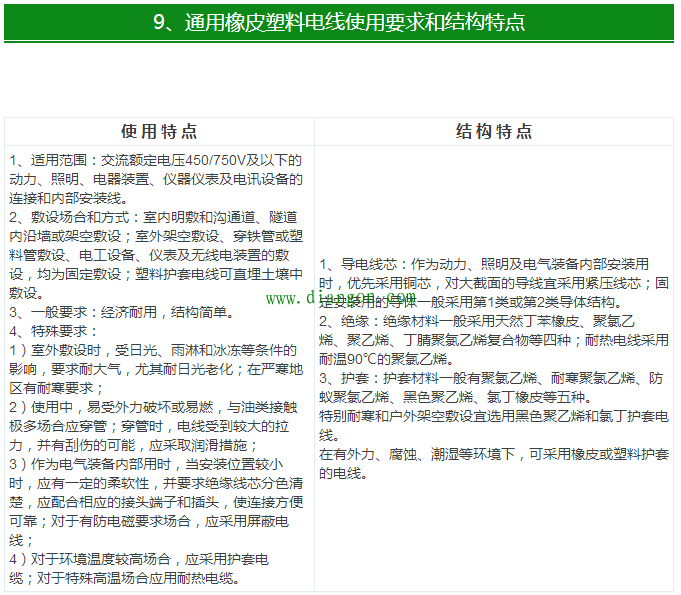Click sub-item 2）使用中 paragraph

click(156, 426)
